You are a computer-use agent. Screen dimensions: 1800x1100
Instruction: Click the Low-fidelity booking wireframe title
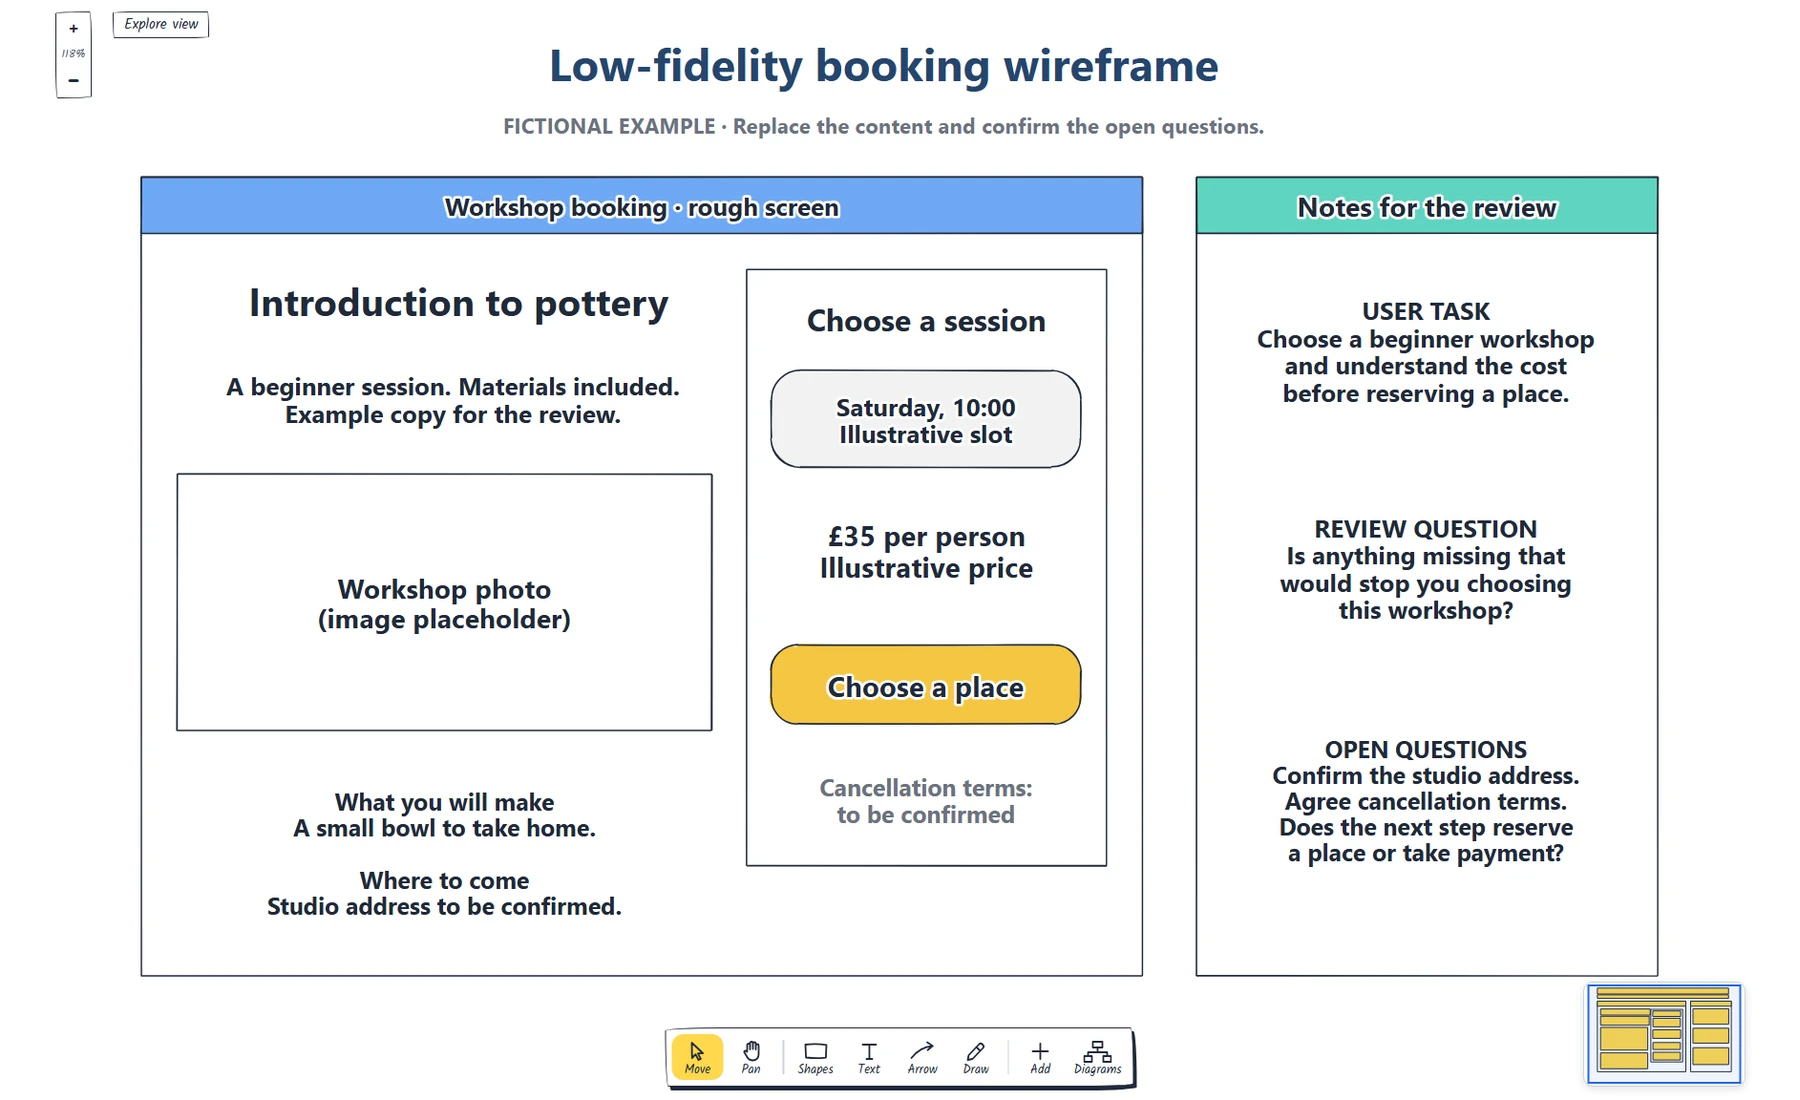pyautogui.click(x=884, y=66)
